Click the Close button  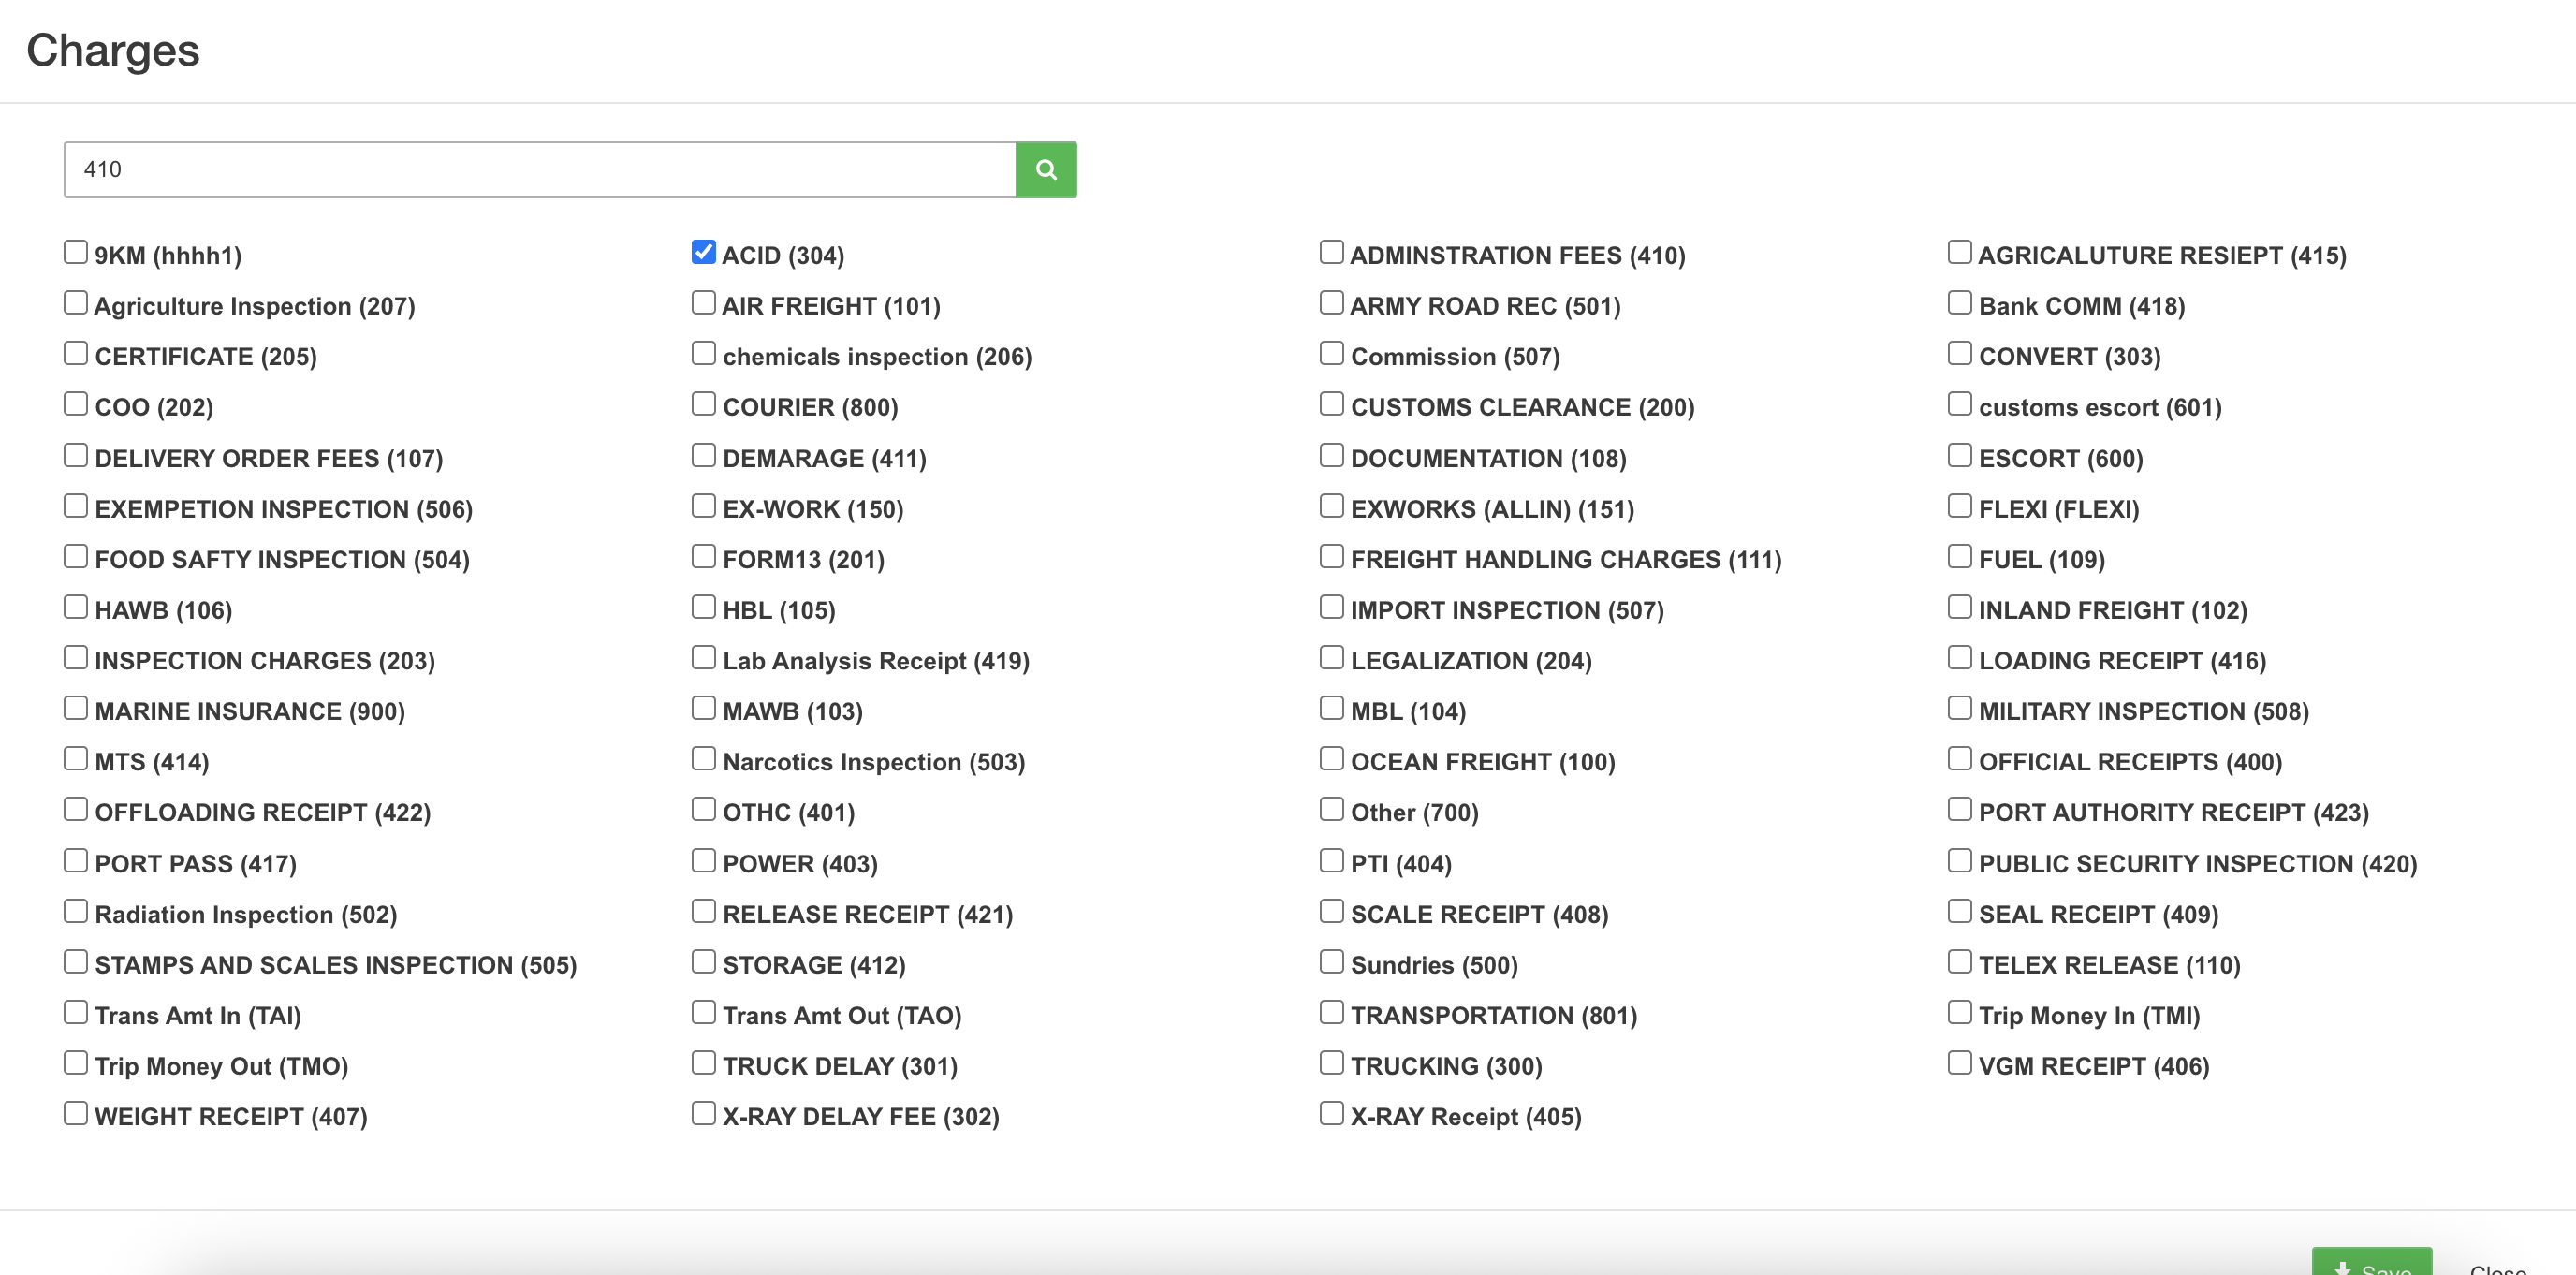coord(2497,1267)
